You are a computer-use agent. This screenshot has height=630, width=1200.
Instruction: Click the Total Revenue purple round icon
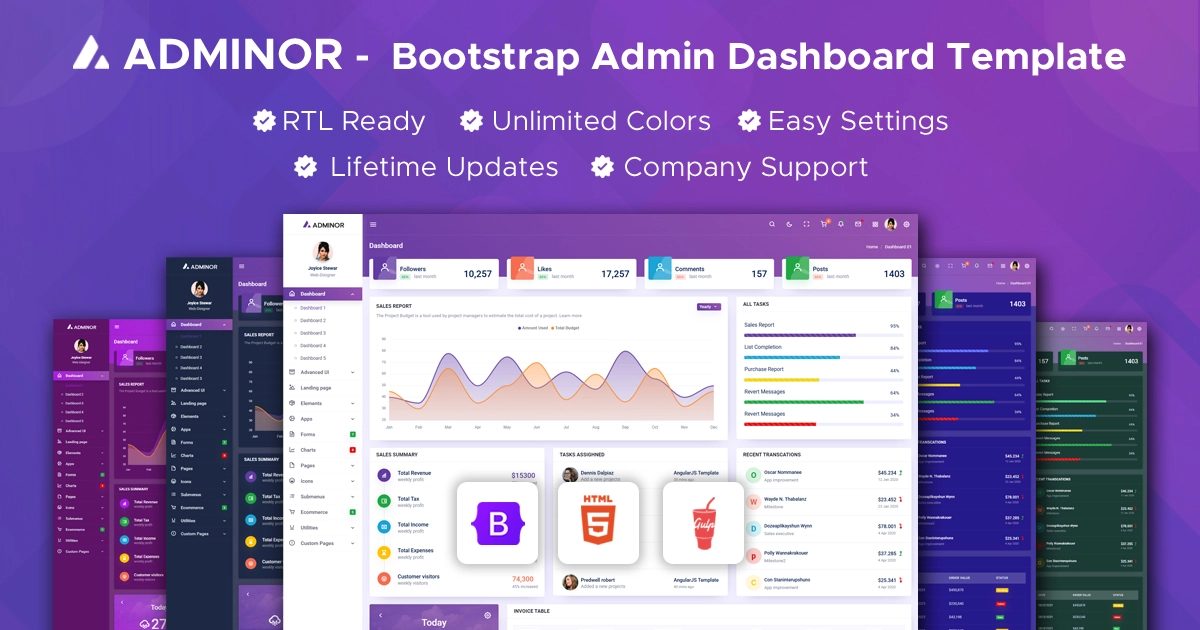(x=384, y=475)
